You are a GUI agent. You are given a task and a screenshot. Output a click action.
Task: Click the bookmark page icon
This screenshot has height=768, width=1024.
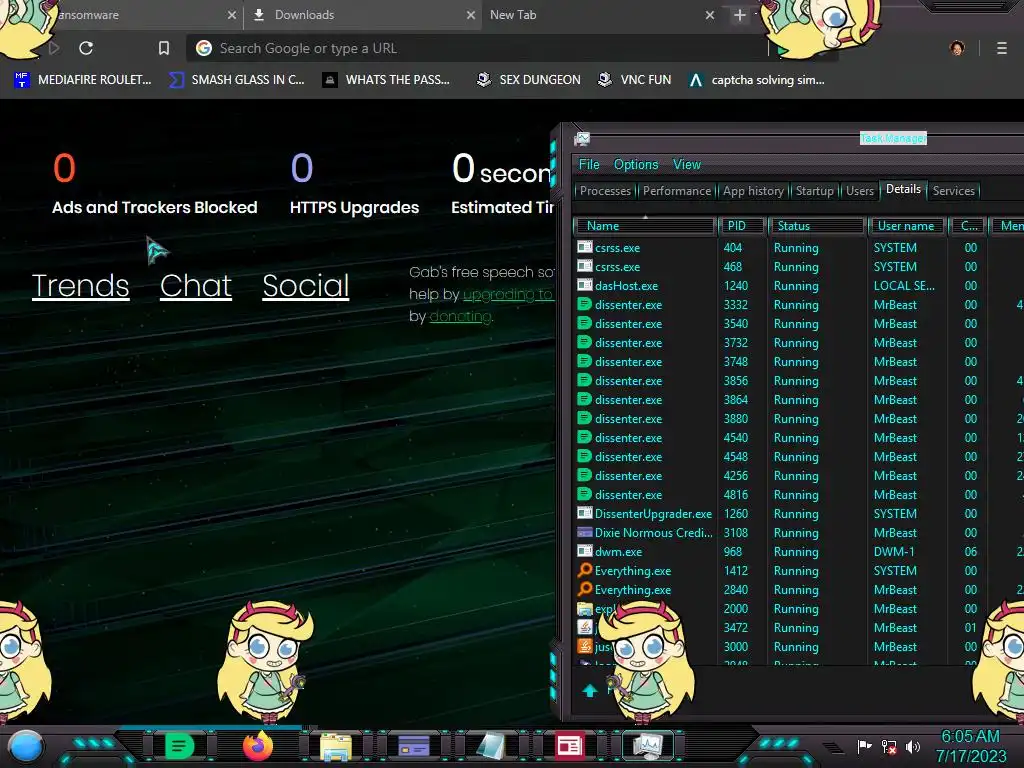click(164, 48)
